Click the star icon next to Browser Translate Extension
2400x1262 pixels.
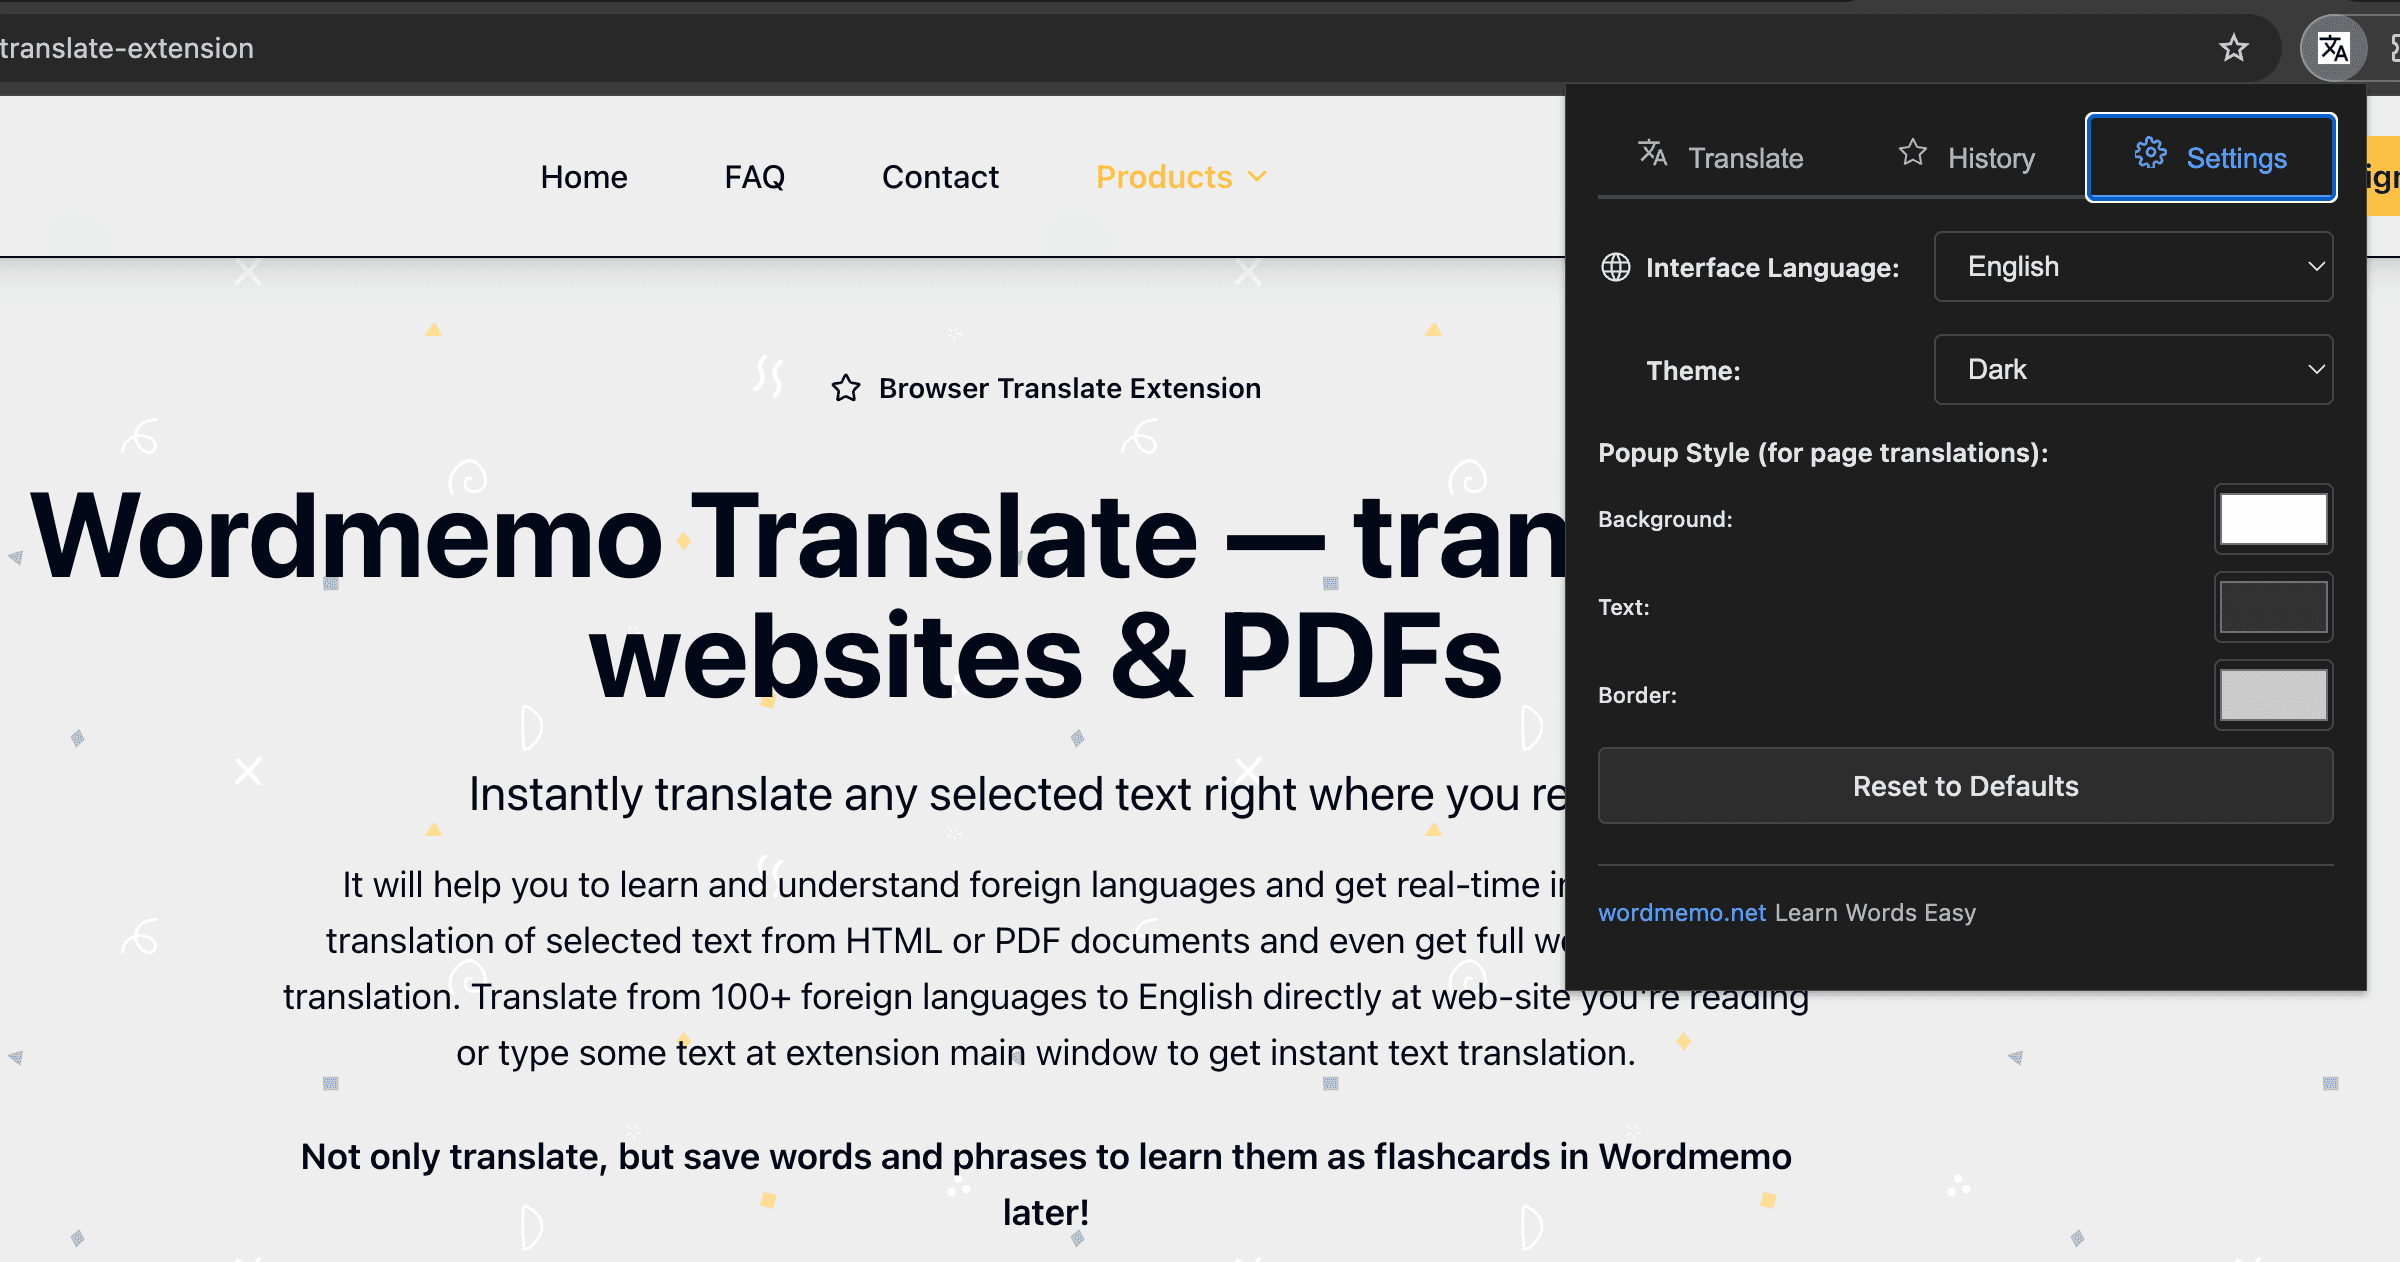[846, 388]
